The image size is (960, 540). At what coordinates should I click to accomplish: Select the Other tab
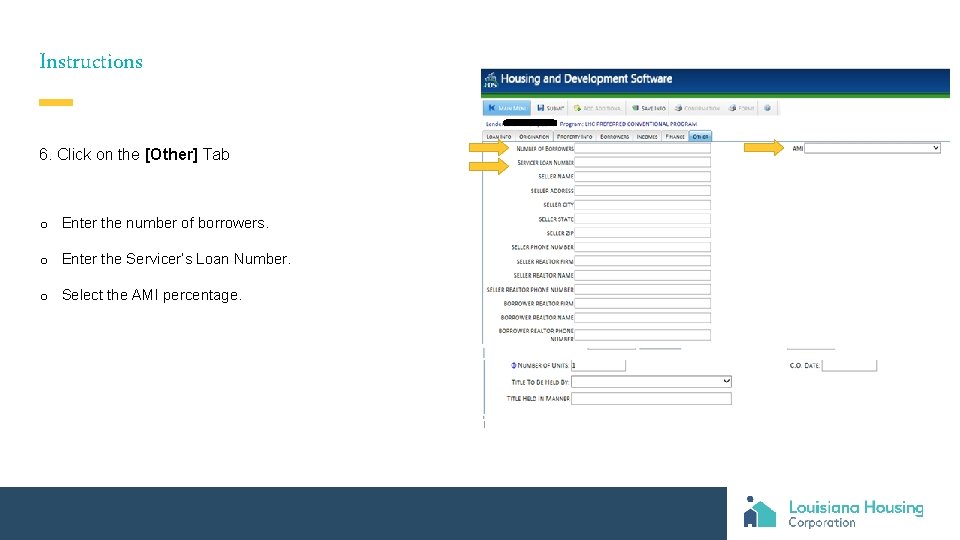pos(700,137)
